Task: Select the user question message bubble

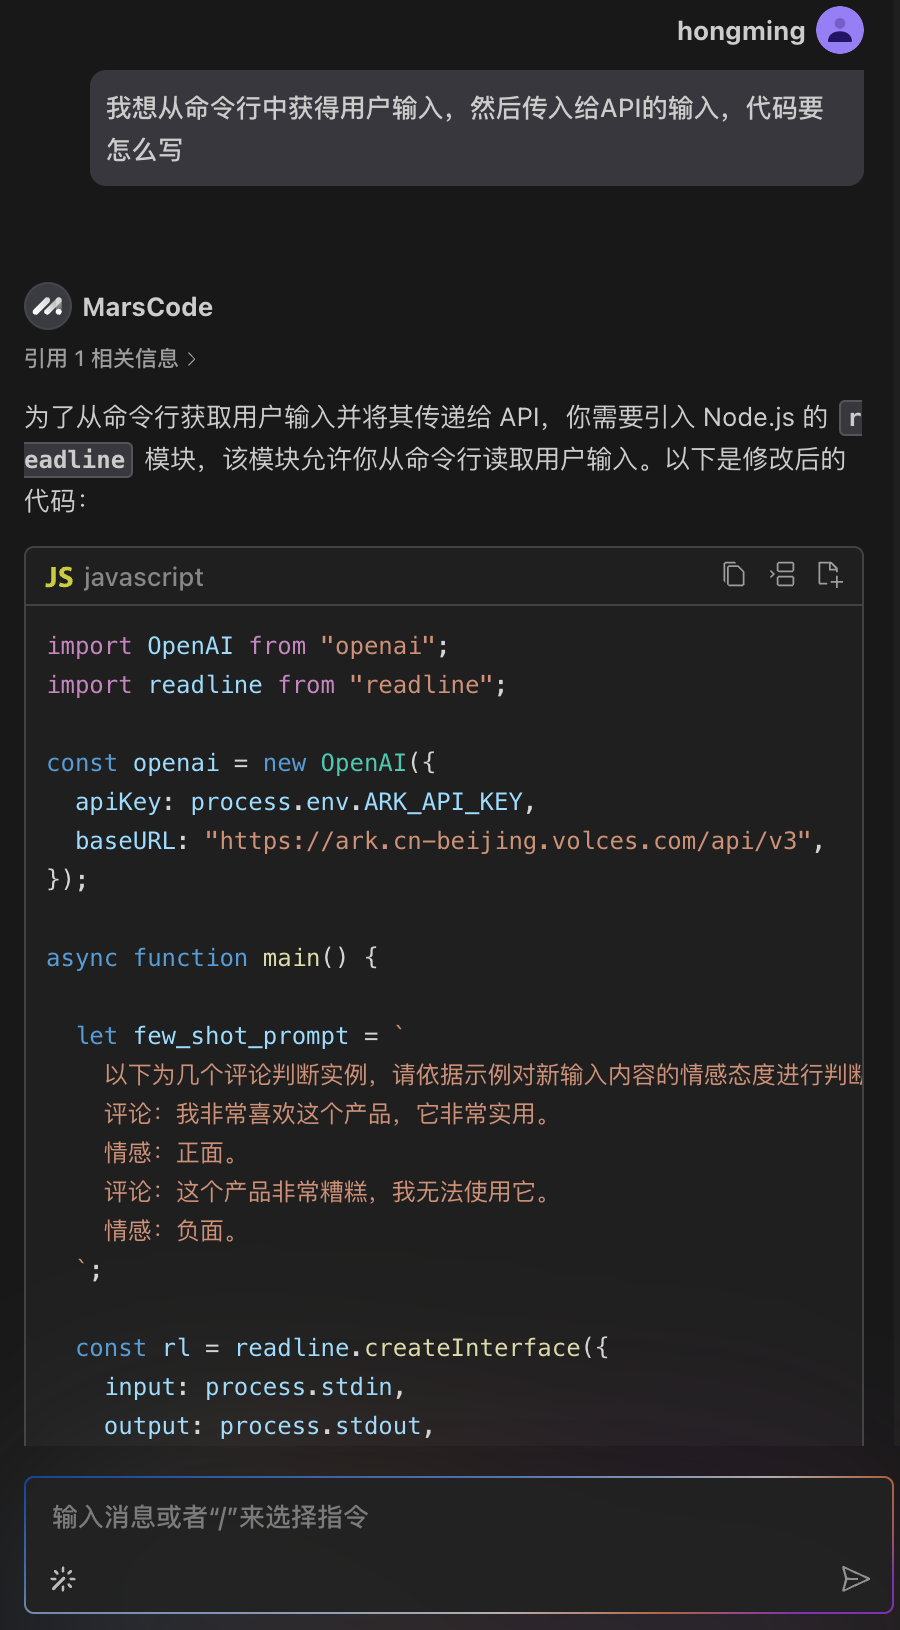Action: 477,128
